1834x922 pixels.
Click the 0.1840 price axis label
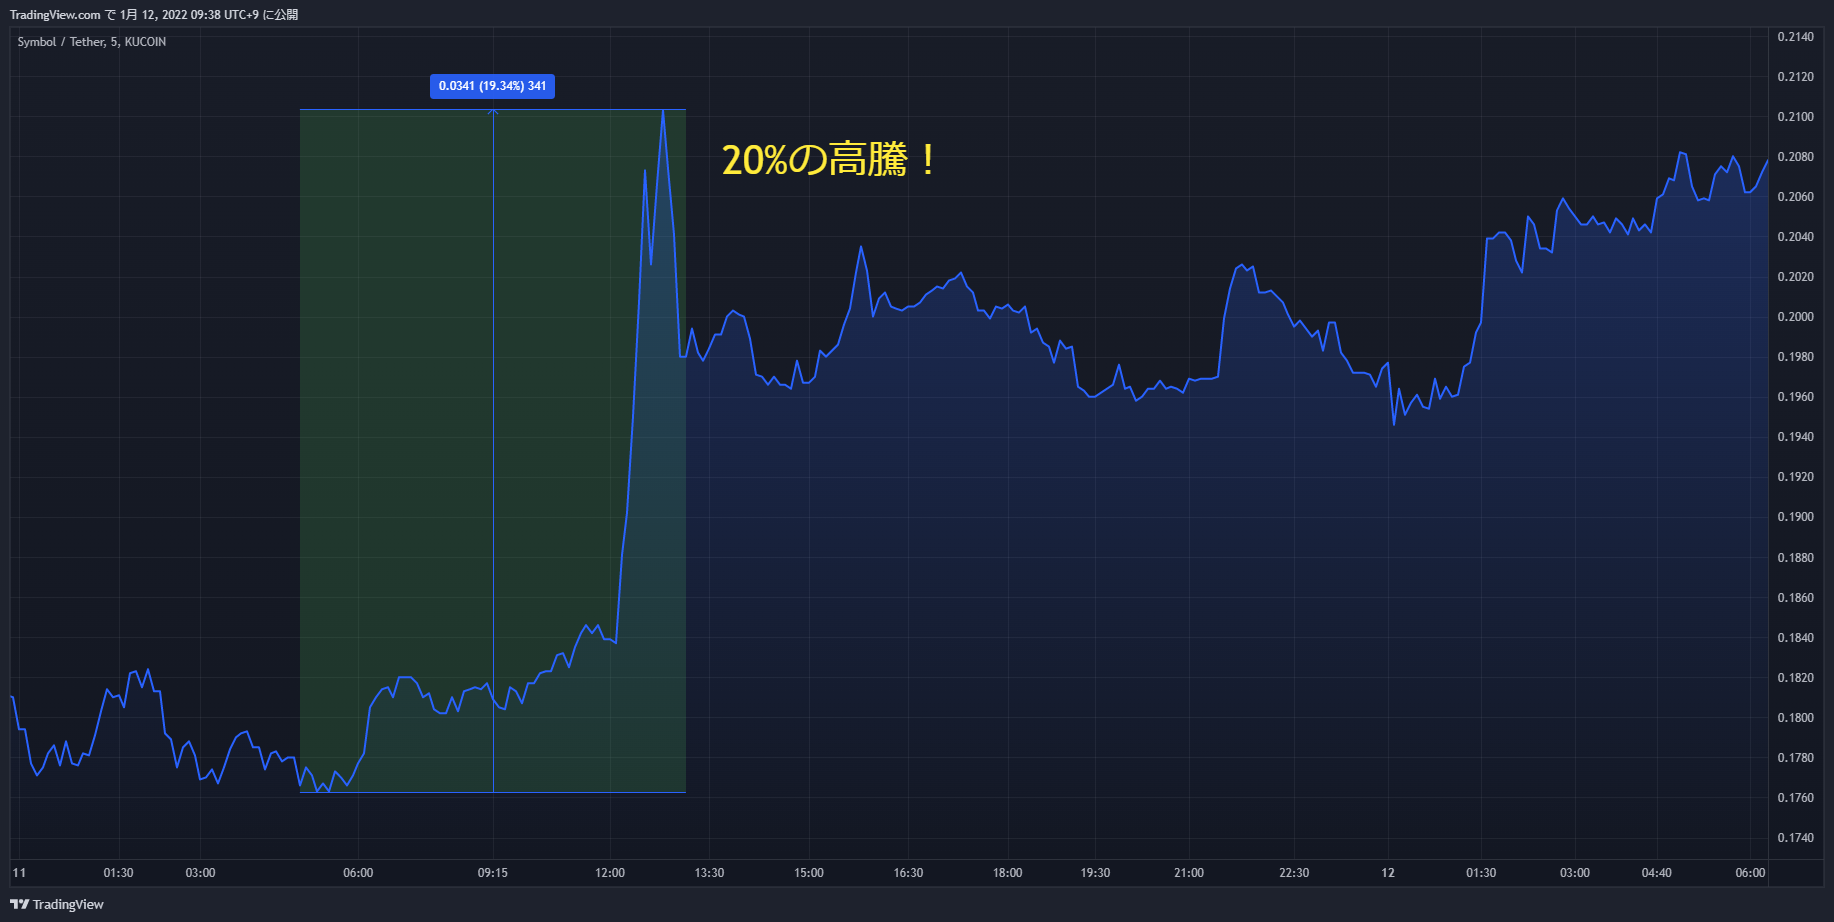(x=1795, y=638)
